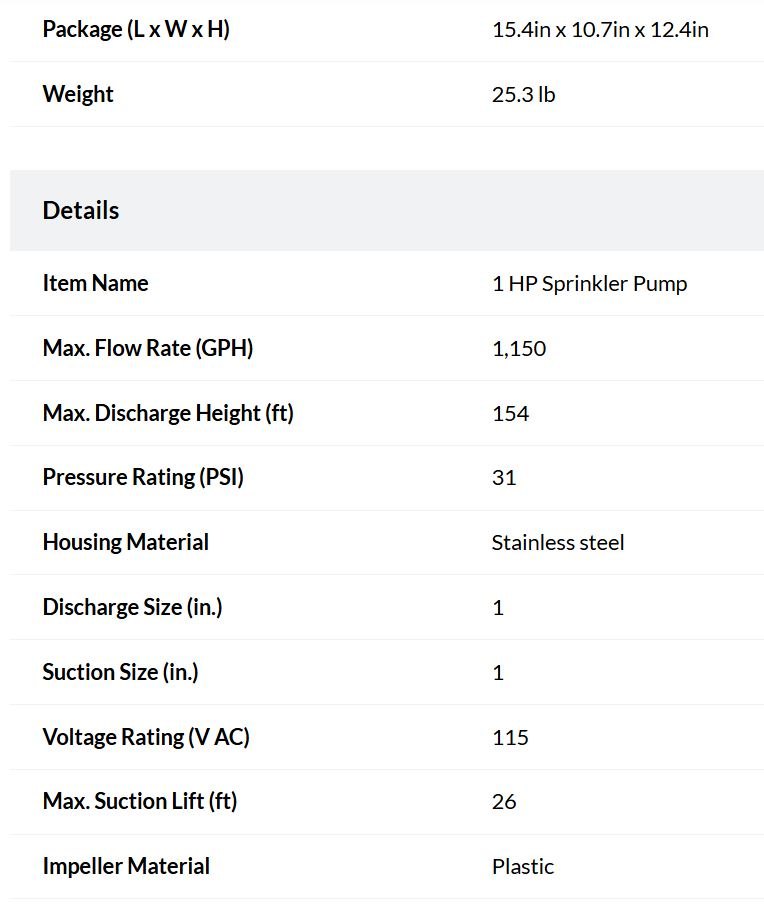764x911 pixels.
Task: Click the Plastic impeller material value
Action: 523,867
